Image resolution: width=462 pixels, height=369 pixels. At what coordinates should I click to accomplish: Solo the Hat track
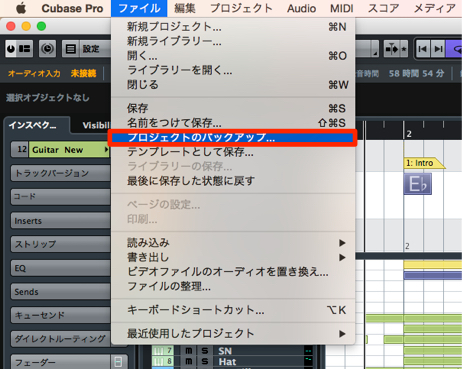click(205, 361)
